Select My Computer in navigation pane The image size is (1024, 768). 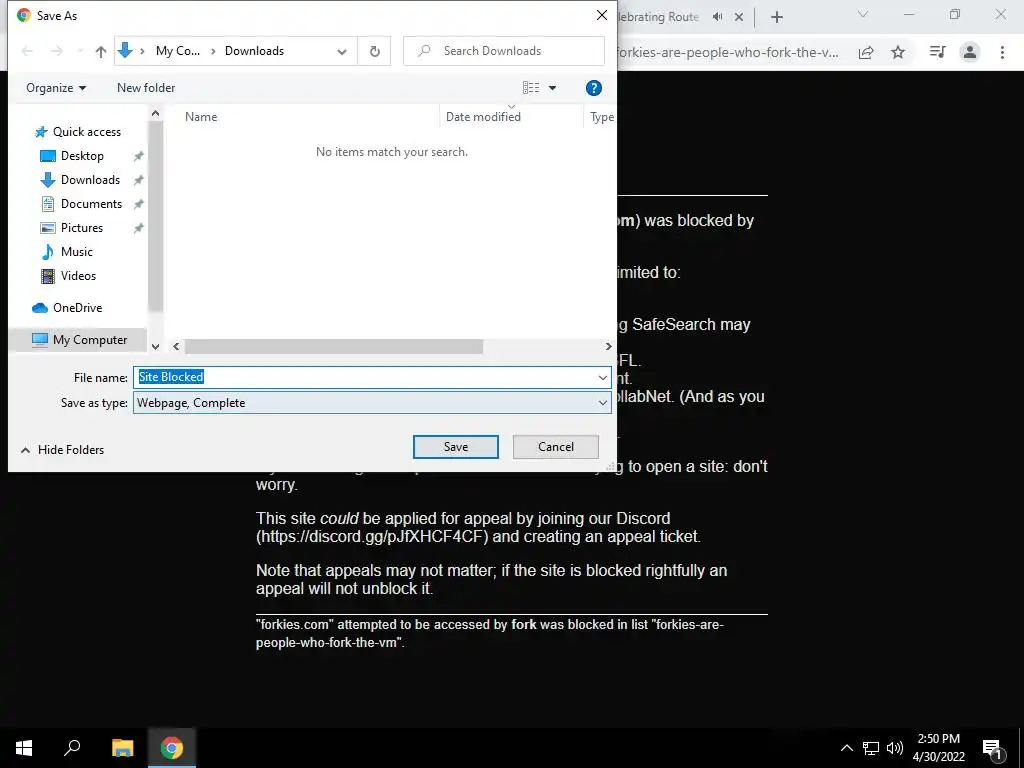(x=89, y=340)
